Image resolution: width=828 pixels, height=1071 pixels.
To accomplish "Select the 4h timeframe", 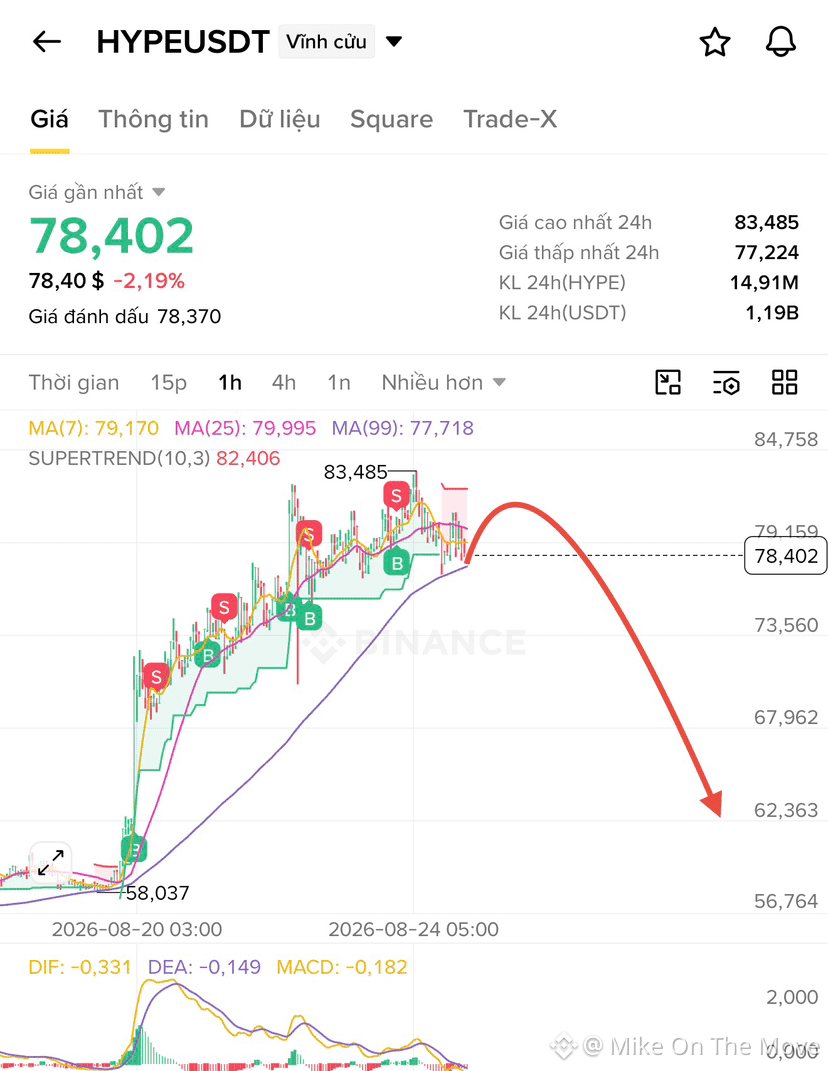I will (284, 382).
